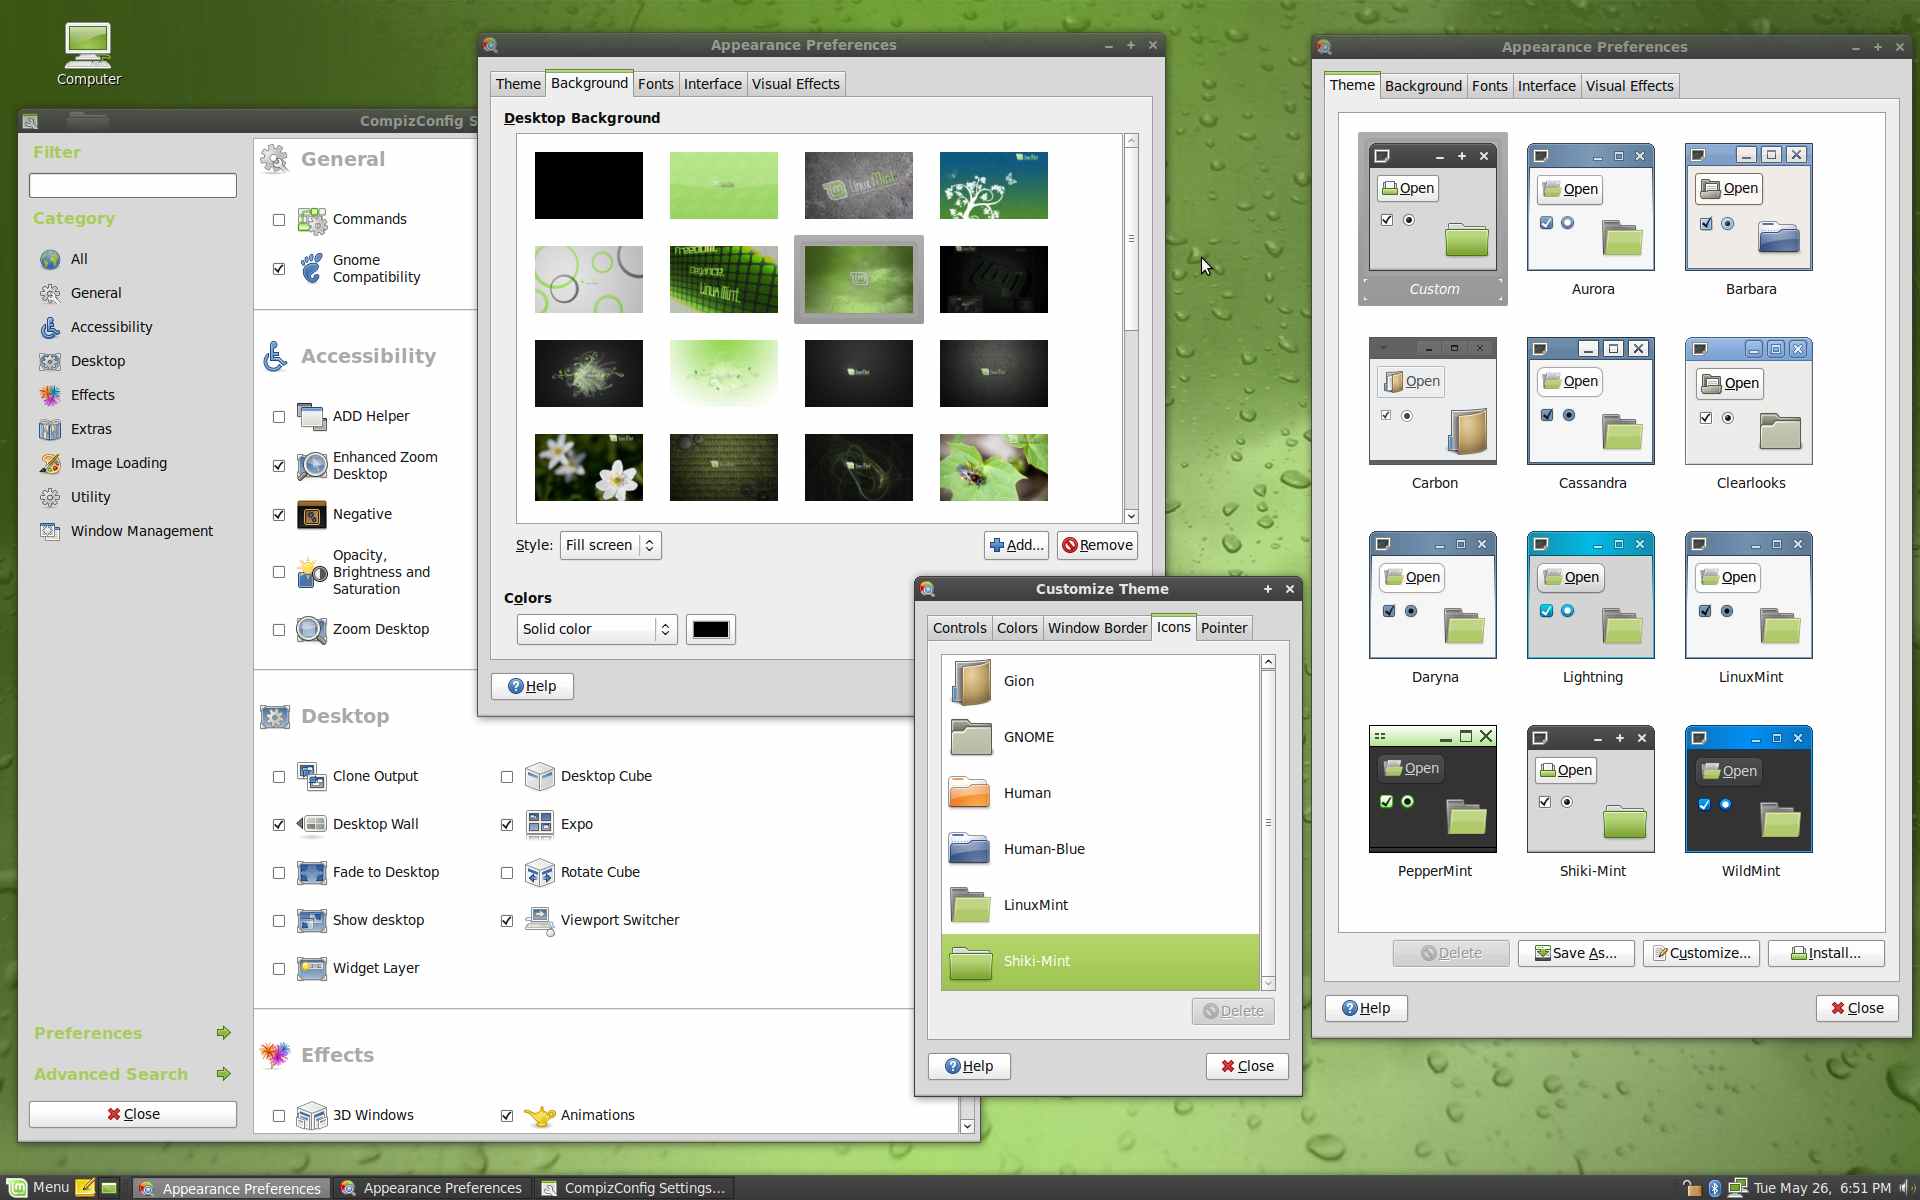Enable the Fade to Desktop checkbox

click(x=279, y=873)
